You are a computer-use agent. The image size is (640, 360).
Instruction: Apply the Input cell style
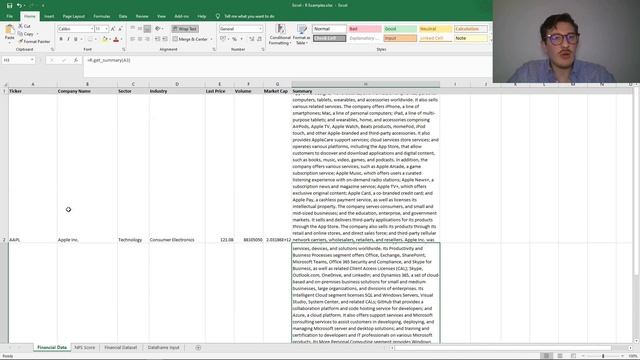pyautogui.click(x=400, y=38)
